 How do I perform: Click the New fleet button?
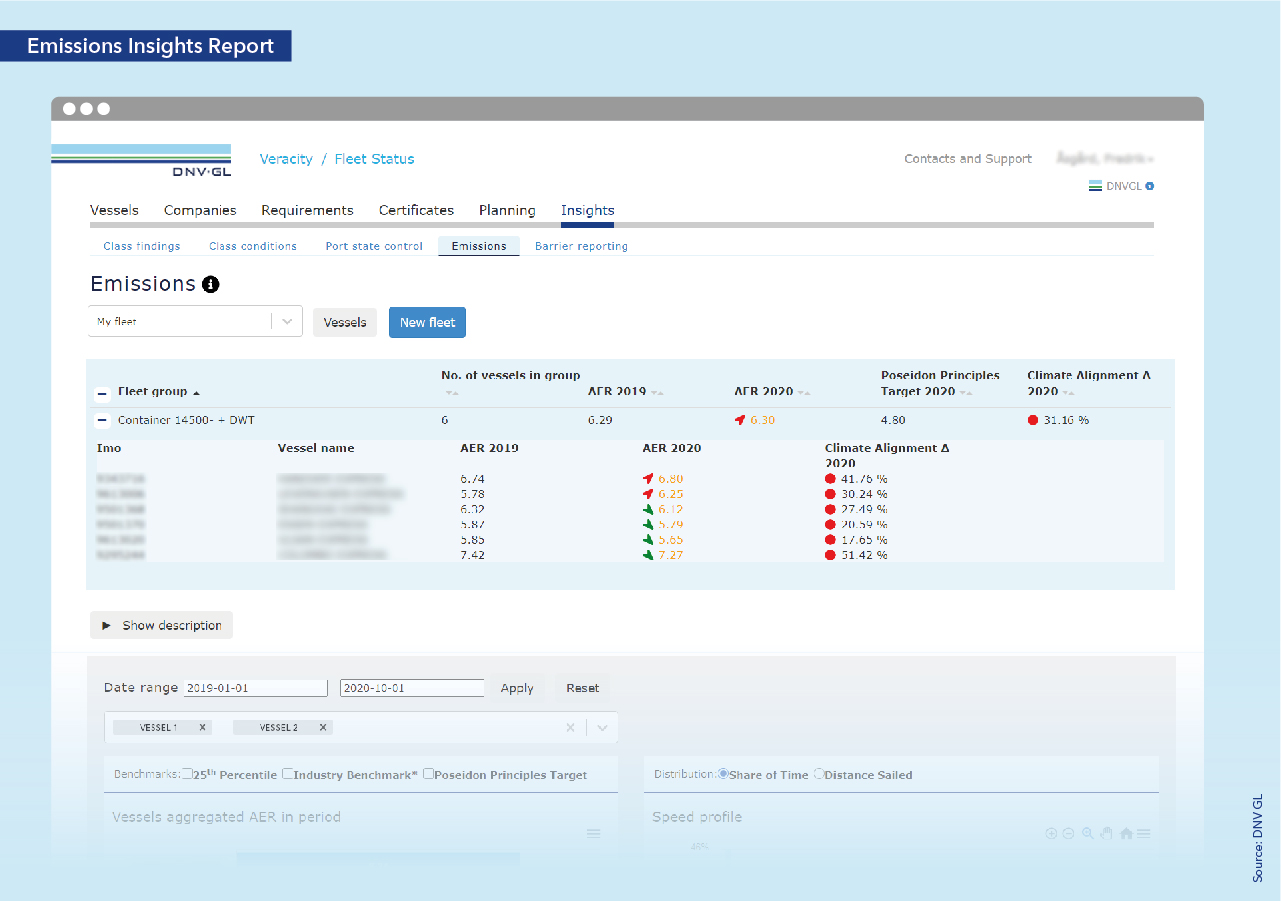point(427,322)
